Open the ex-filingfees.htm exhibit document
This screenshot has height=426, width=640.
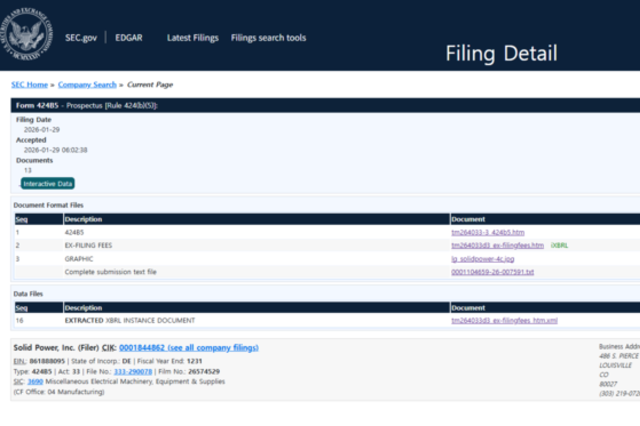pyautogui.click(x=497, y=245)
